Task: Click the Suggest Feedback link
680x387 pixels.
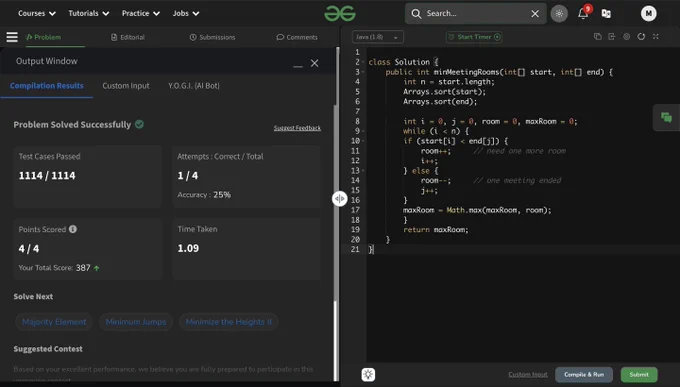Action: pyautogui.click(x=297, y=128)
